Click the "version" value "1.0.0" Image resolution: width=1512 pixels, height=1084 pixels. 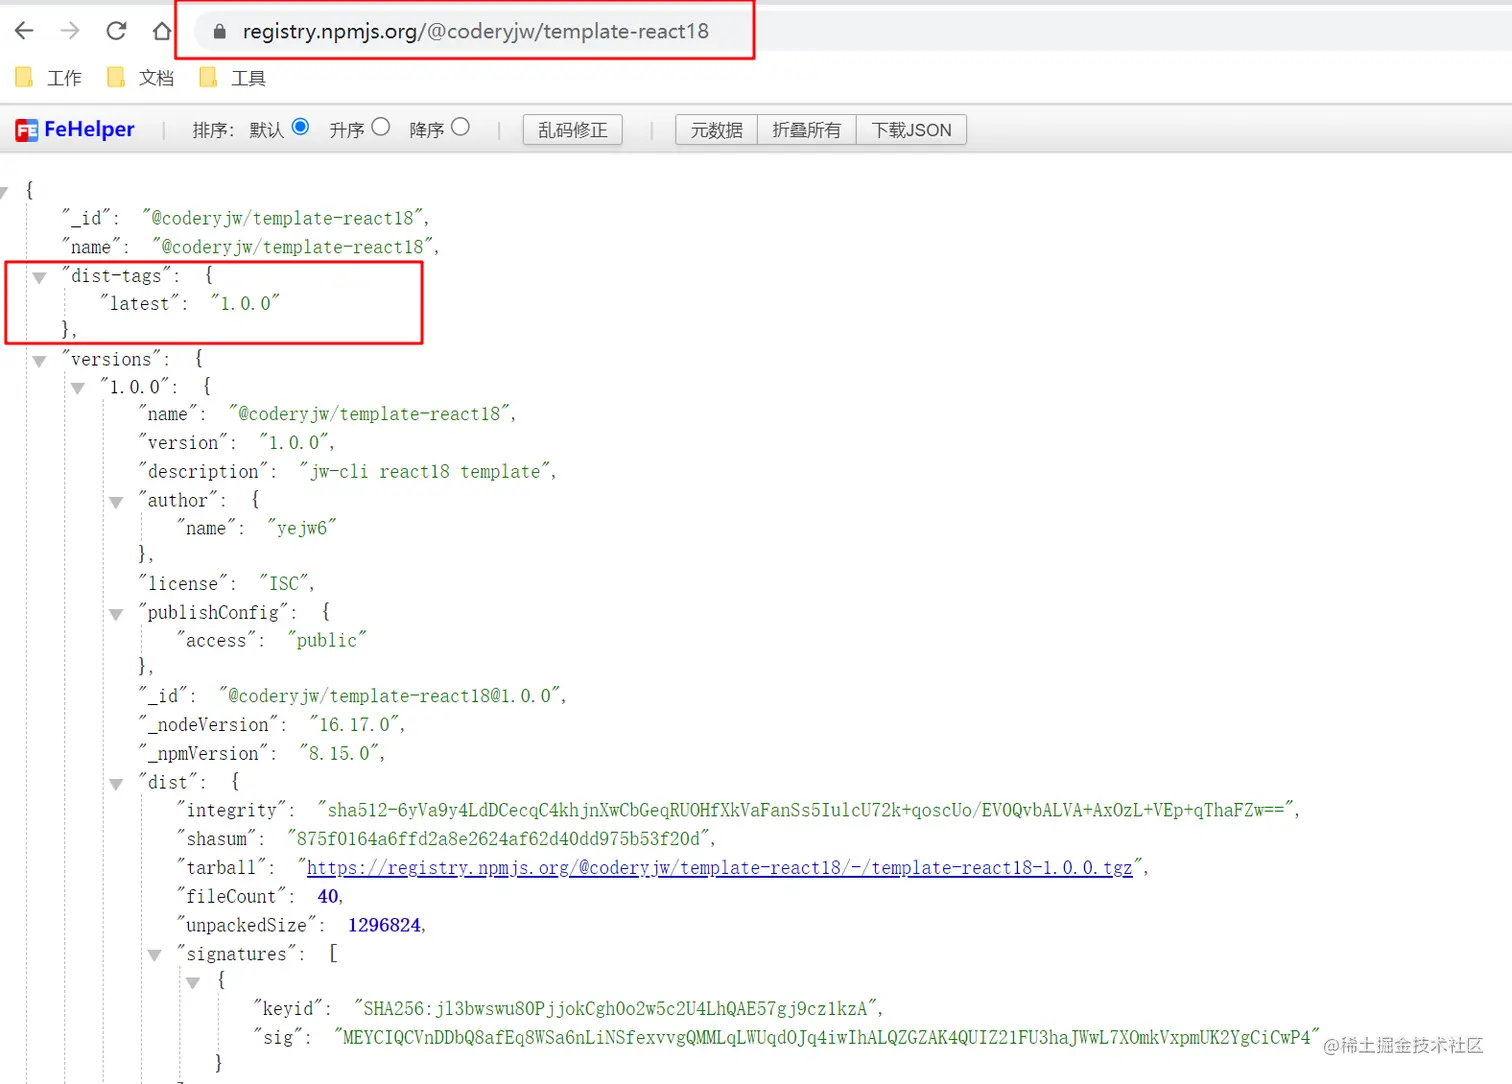(x=294, y=442)
